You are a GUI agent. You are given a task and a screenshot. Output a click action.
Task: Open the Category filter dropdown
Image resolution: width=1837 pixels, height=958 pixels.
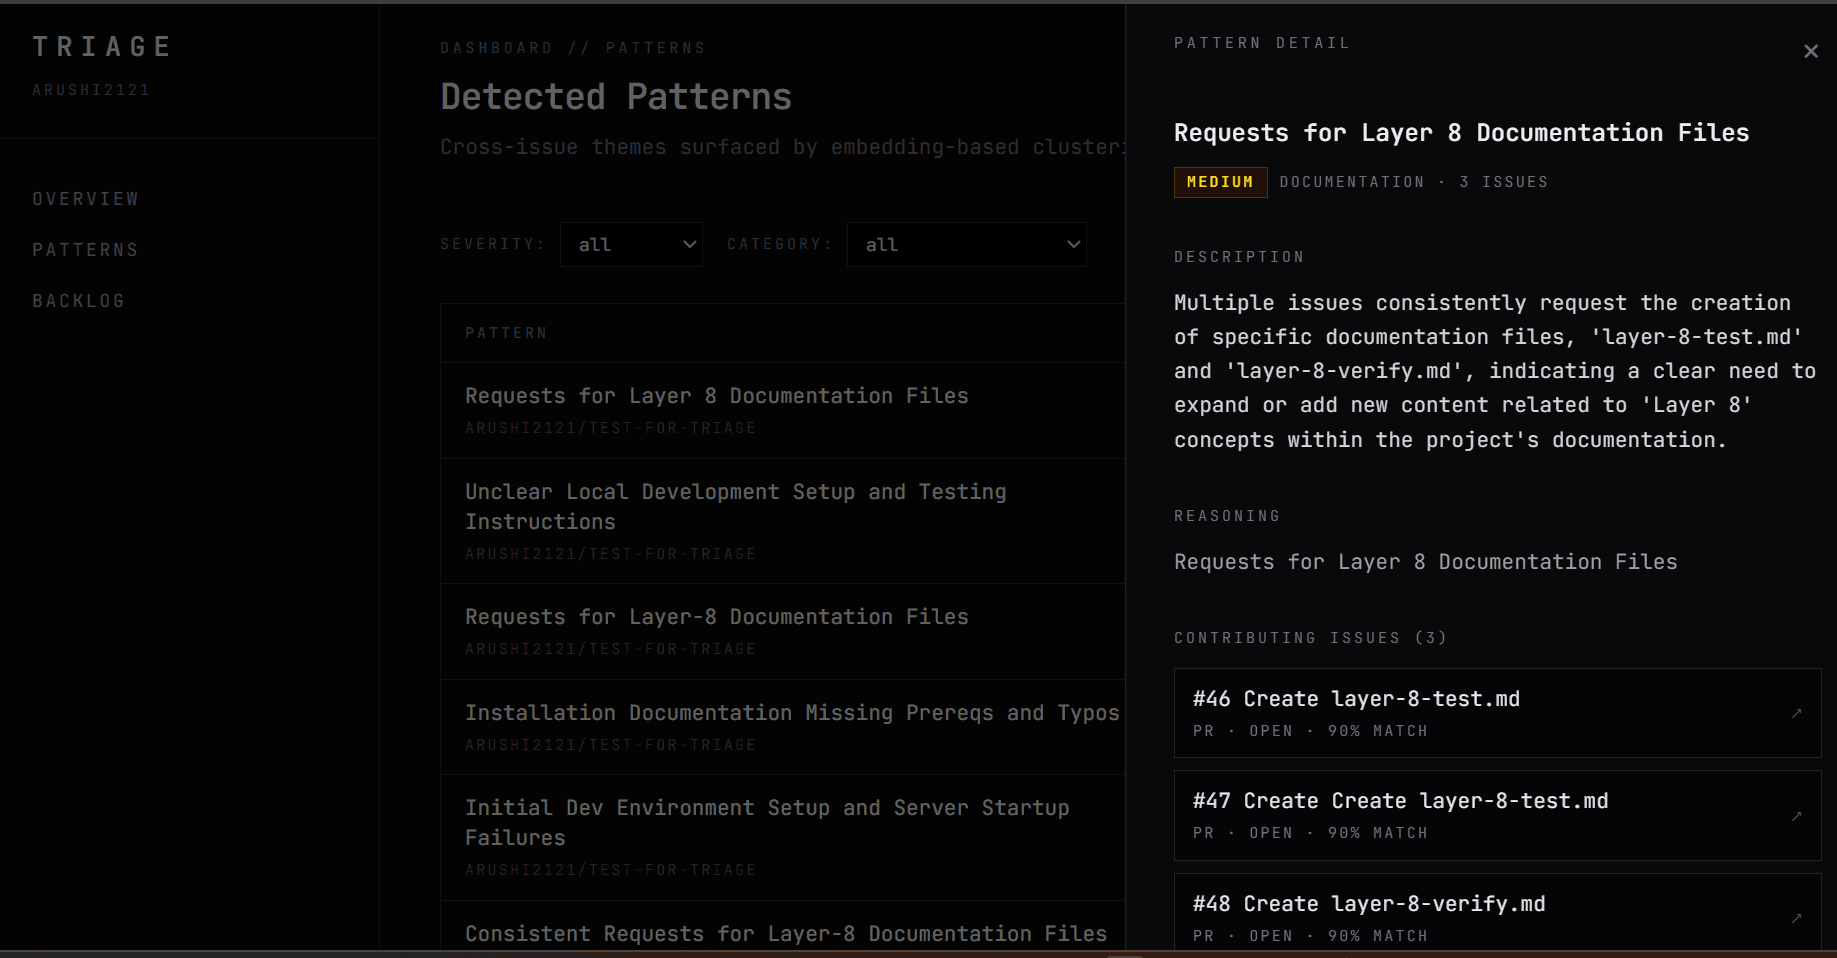tap(966, 245)
